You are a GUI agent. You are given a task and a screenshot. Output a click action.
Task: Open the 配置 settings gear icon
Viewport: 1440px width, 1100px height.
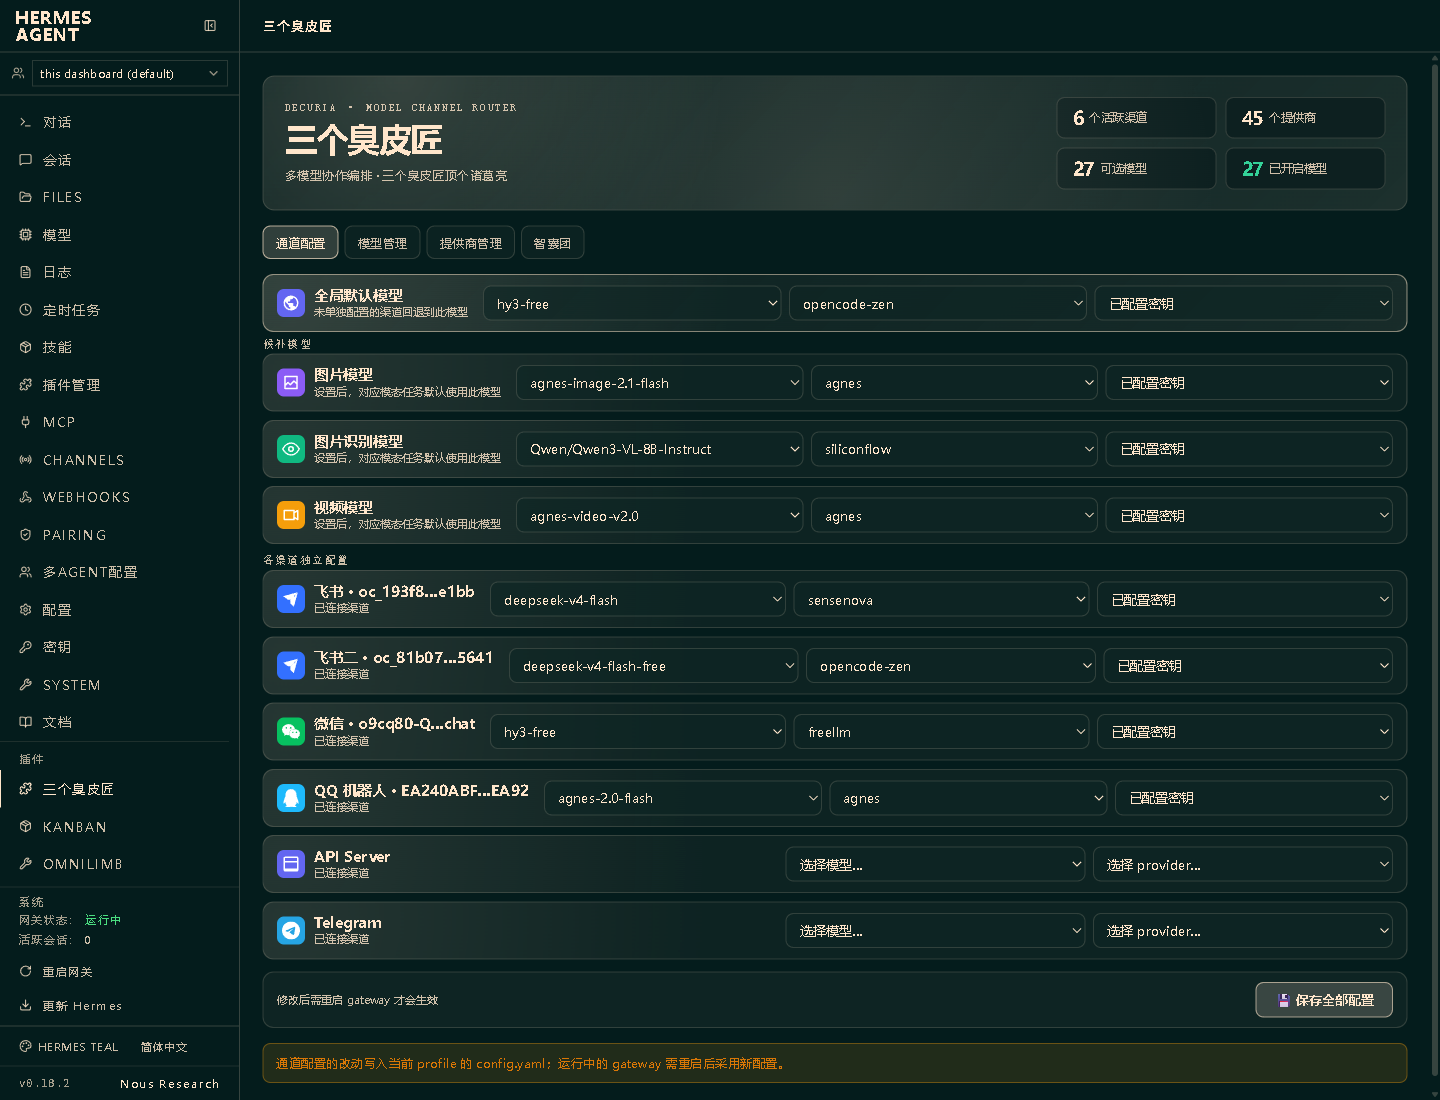[25, 610]
